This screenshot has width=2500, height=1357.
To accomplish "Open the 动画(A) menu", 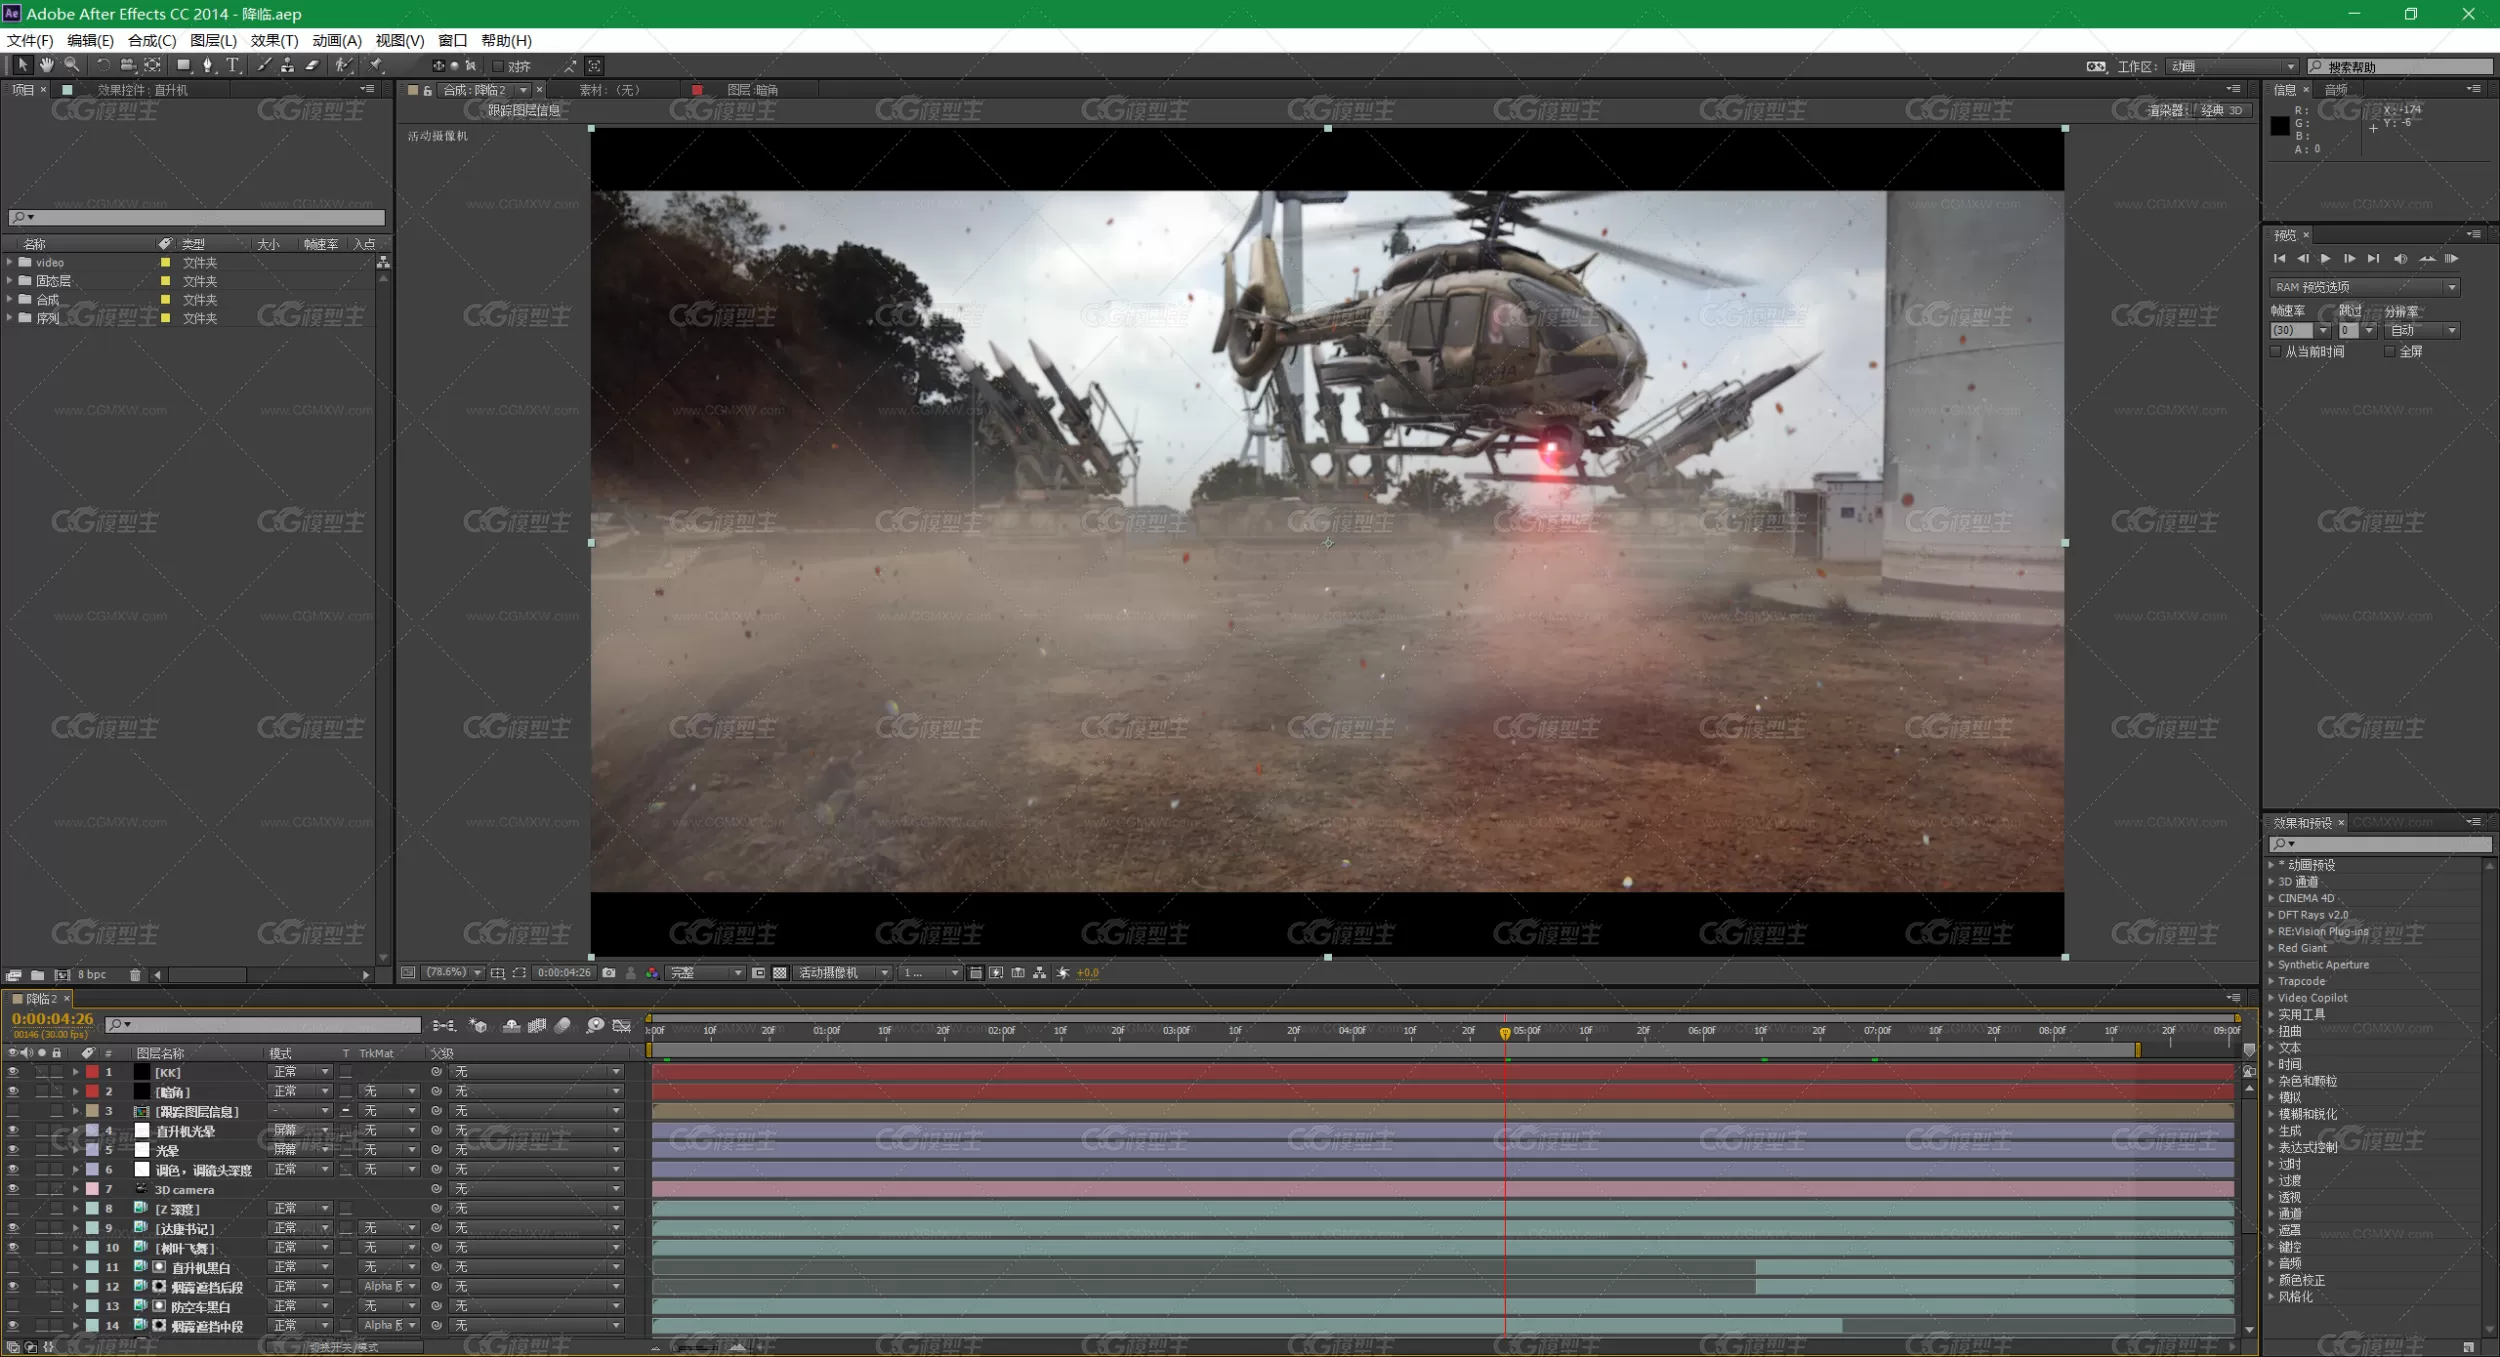I will point(336,41).
